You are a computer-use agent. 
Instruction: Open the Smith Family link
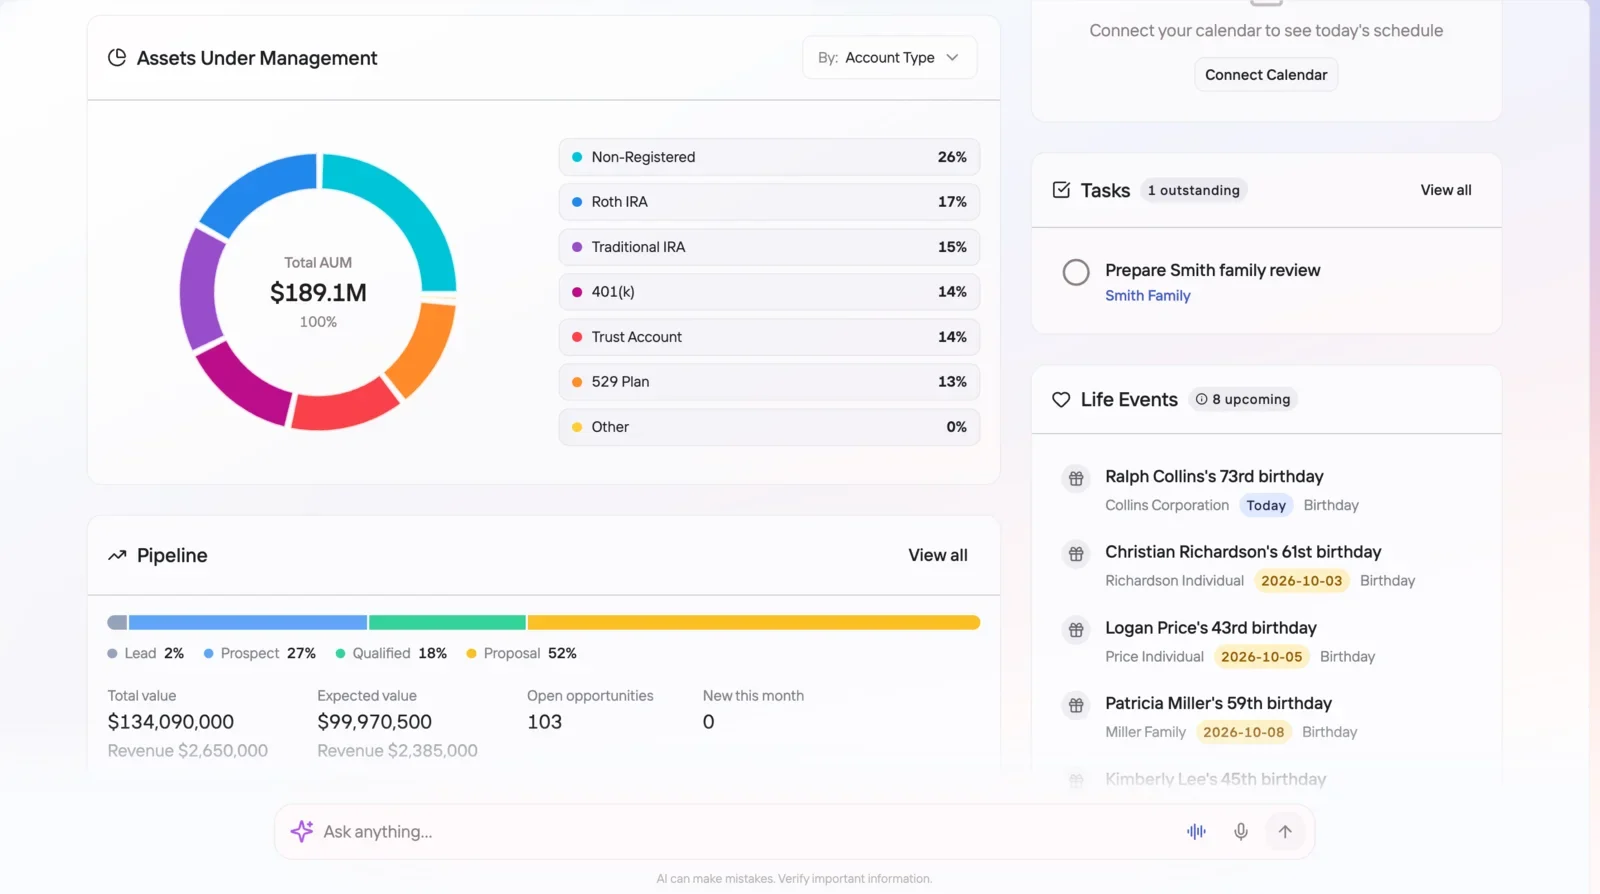(1148, 296)
